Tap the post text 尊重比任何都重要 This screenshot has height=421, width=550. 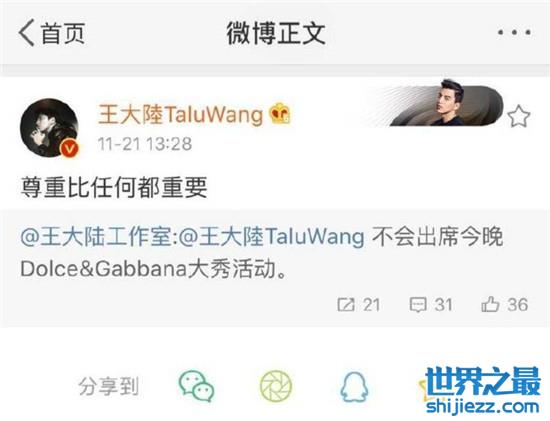click(x=114, y=188)
